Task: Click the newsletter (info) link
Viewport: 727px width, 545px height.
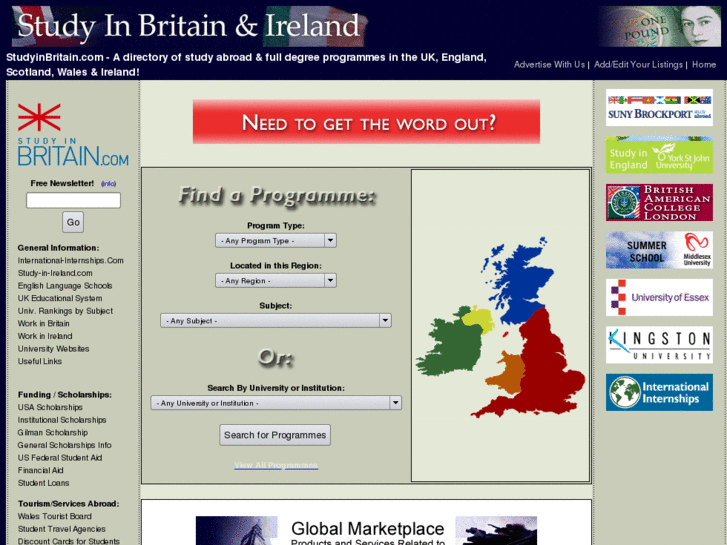Action: point(108,184)
